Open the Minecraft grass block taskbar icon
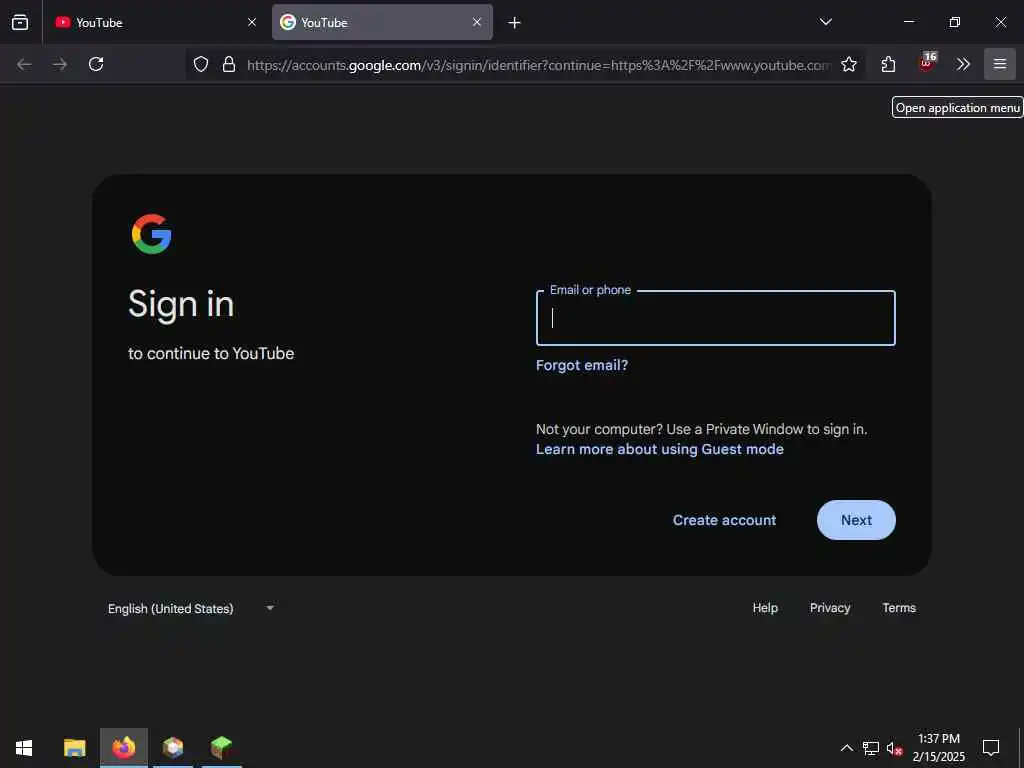The height and width of the screenshot is (768, 1024). click(x=221, y=748)
